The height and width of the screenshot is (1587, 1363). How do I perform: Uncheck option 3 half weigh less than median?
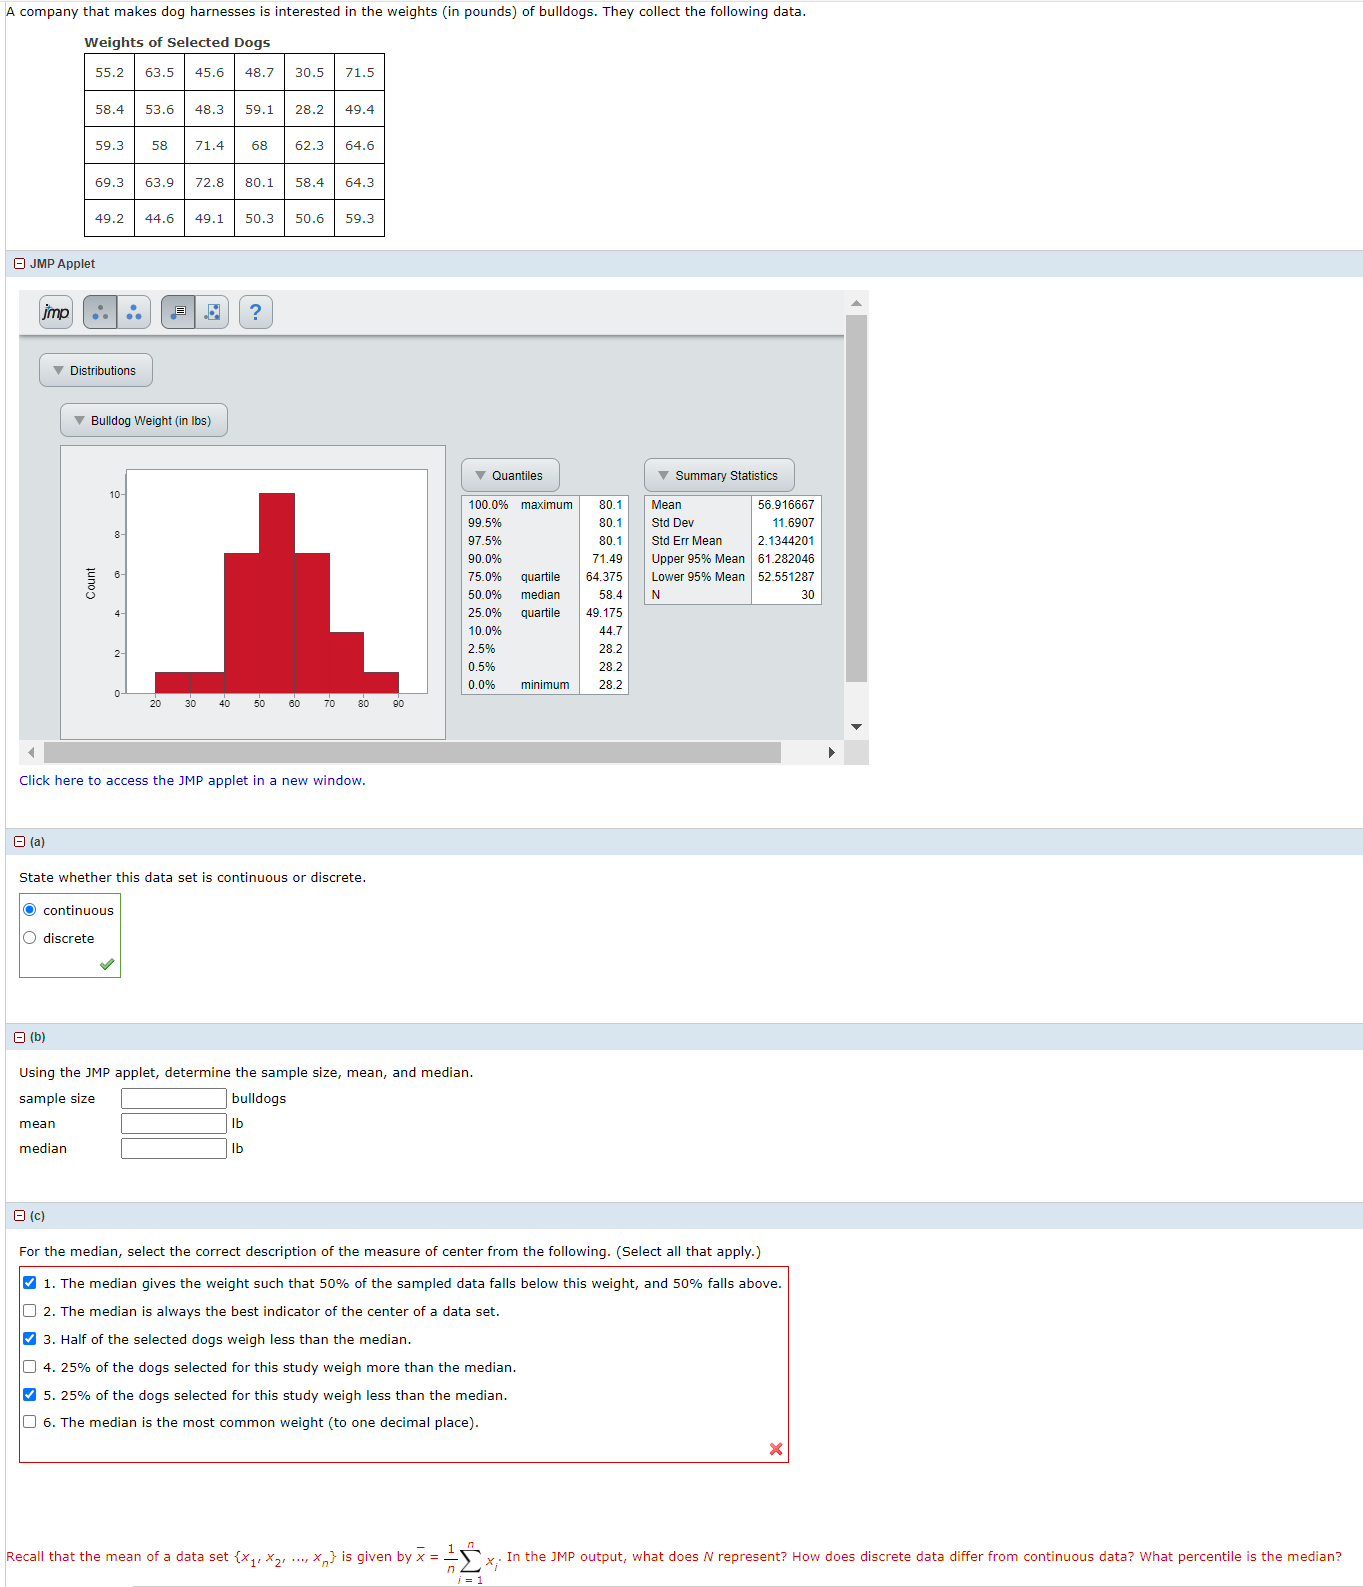(30, 1339)
